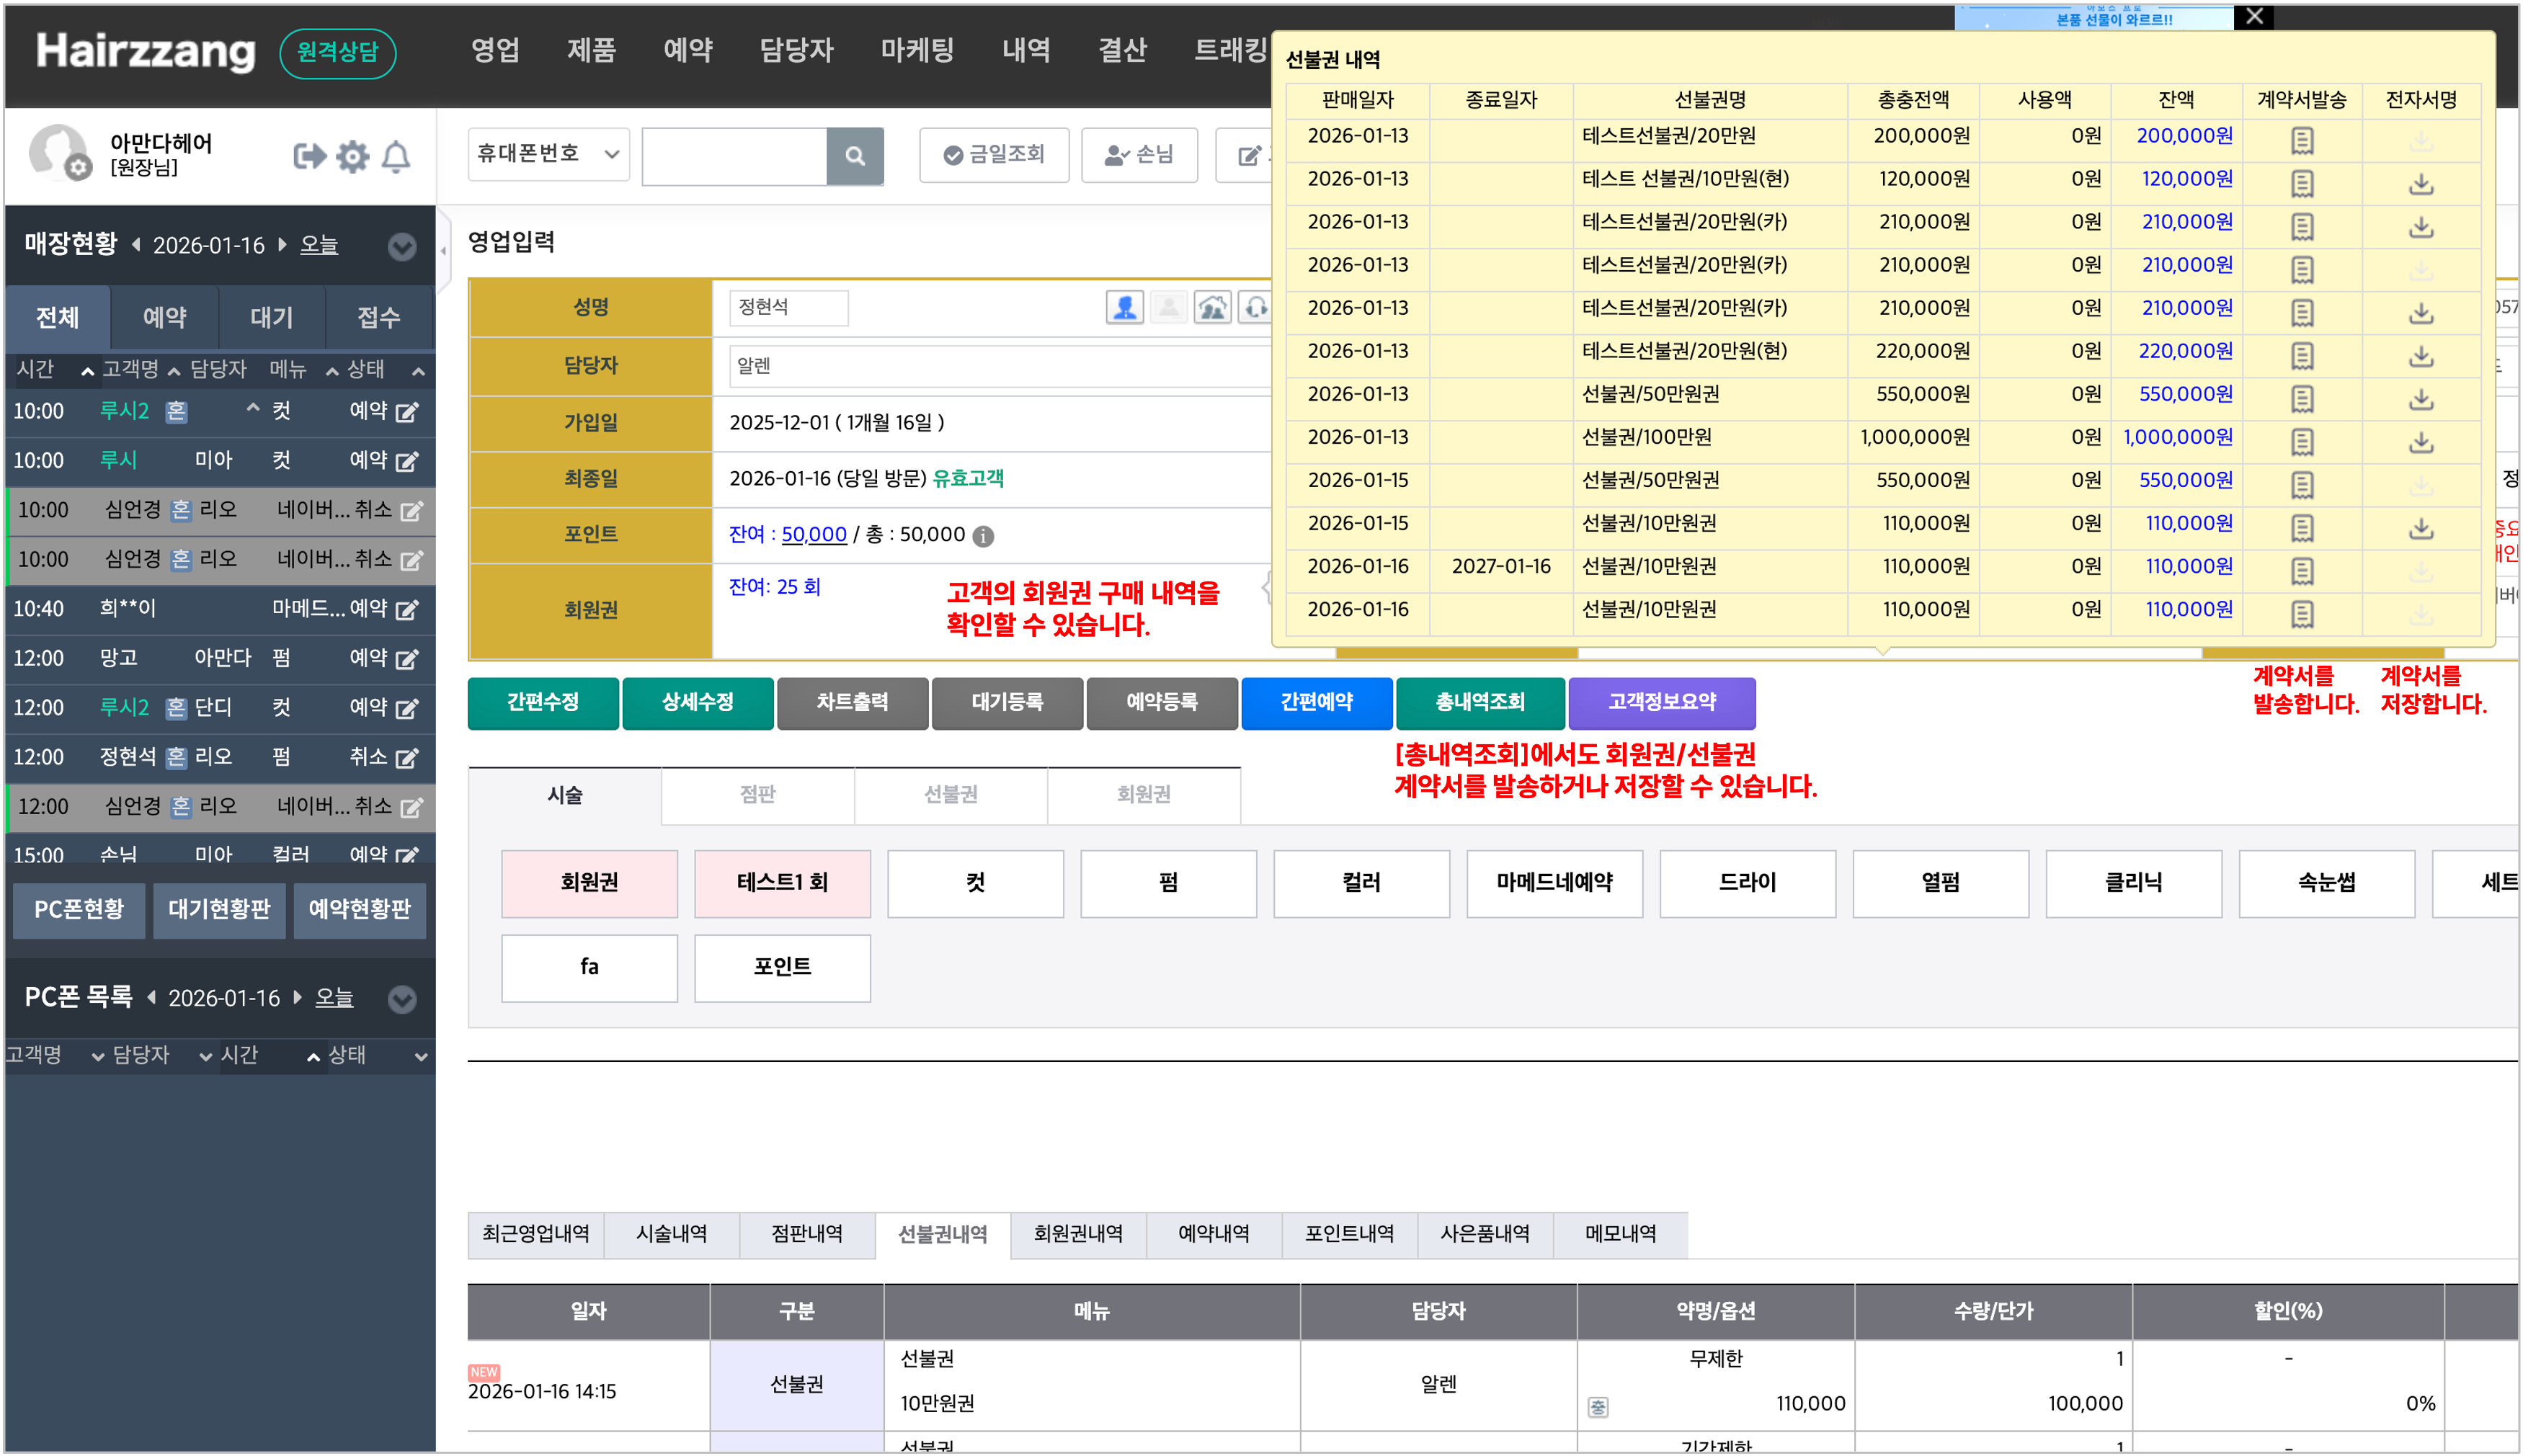Click contract send icon for 선불권/100만원 row

click(x=2301, y=441)
